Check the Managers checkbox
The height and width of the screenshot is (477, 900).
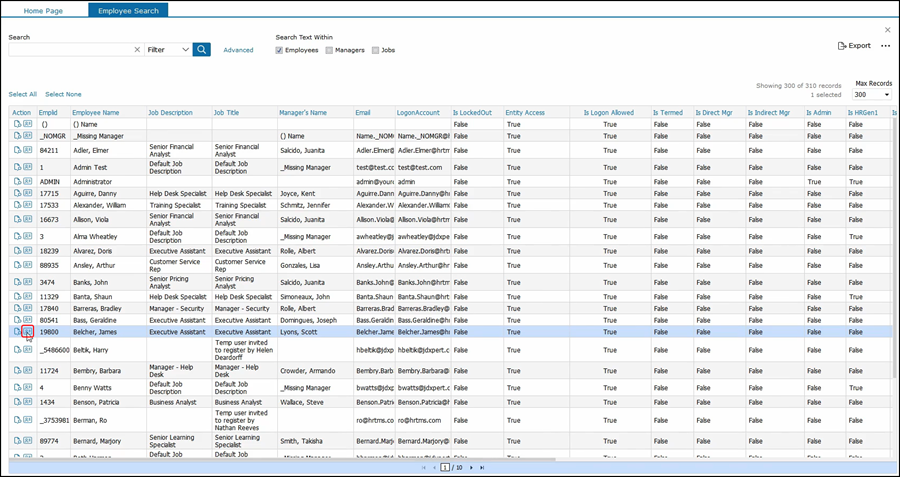329,50
